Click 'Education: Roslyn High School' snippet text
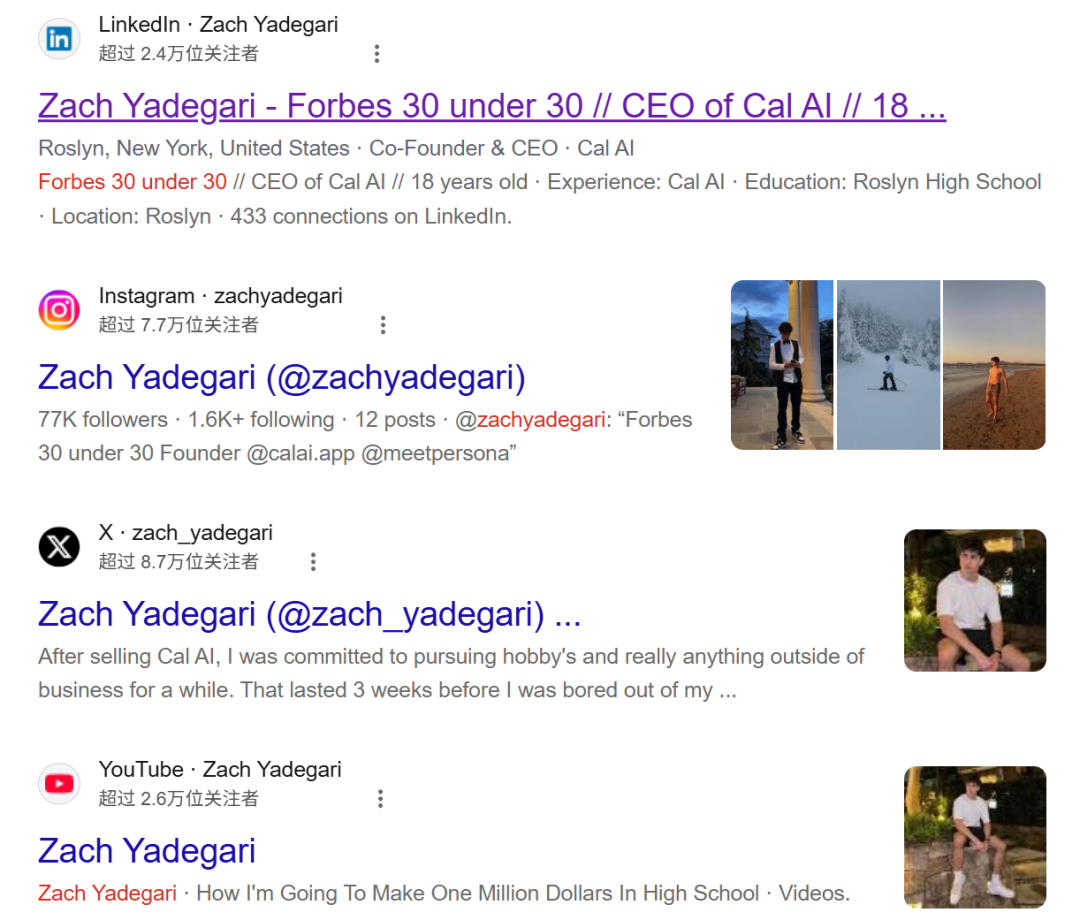 point(893,182)
